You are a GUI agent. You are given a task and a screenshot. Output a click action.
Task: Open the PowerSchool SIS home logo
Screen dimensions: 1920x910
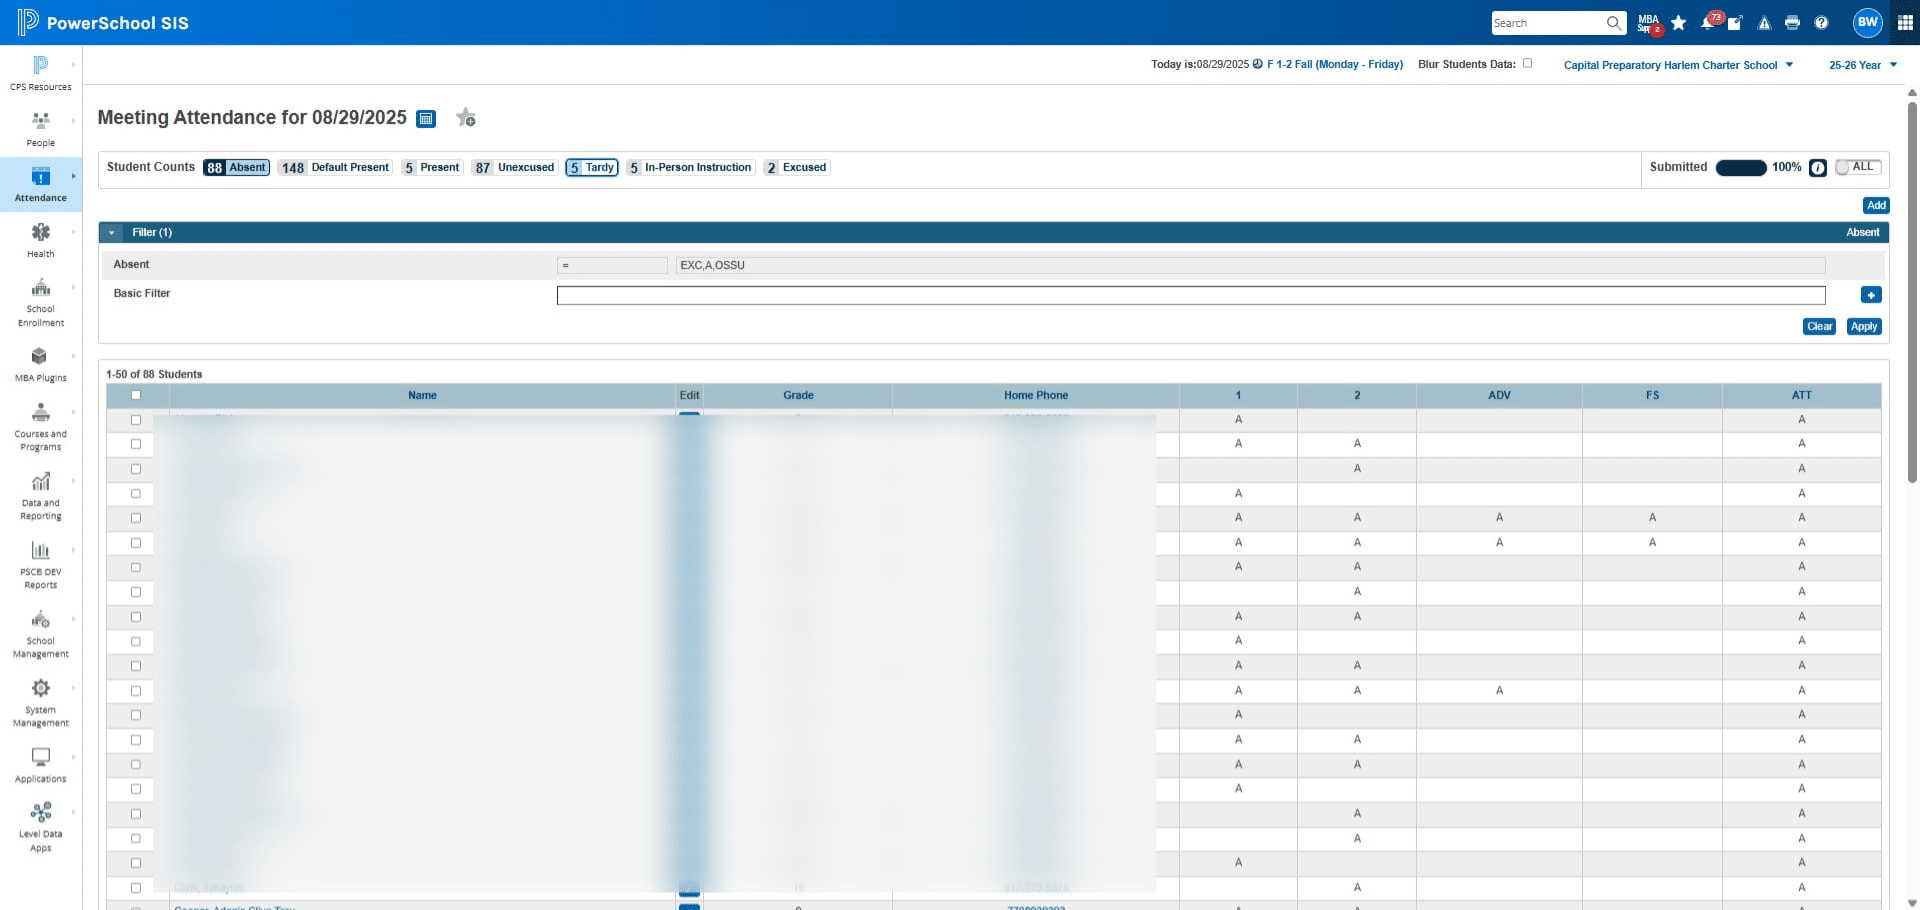[103, 22]
